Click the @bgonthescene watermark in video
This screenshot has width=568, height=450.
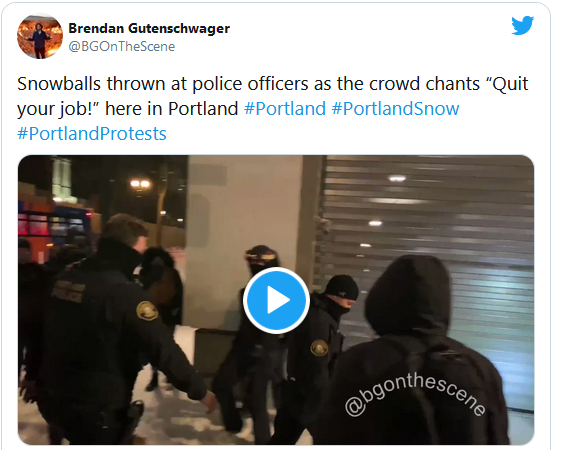point(415,395)
